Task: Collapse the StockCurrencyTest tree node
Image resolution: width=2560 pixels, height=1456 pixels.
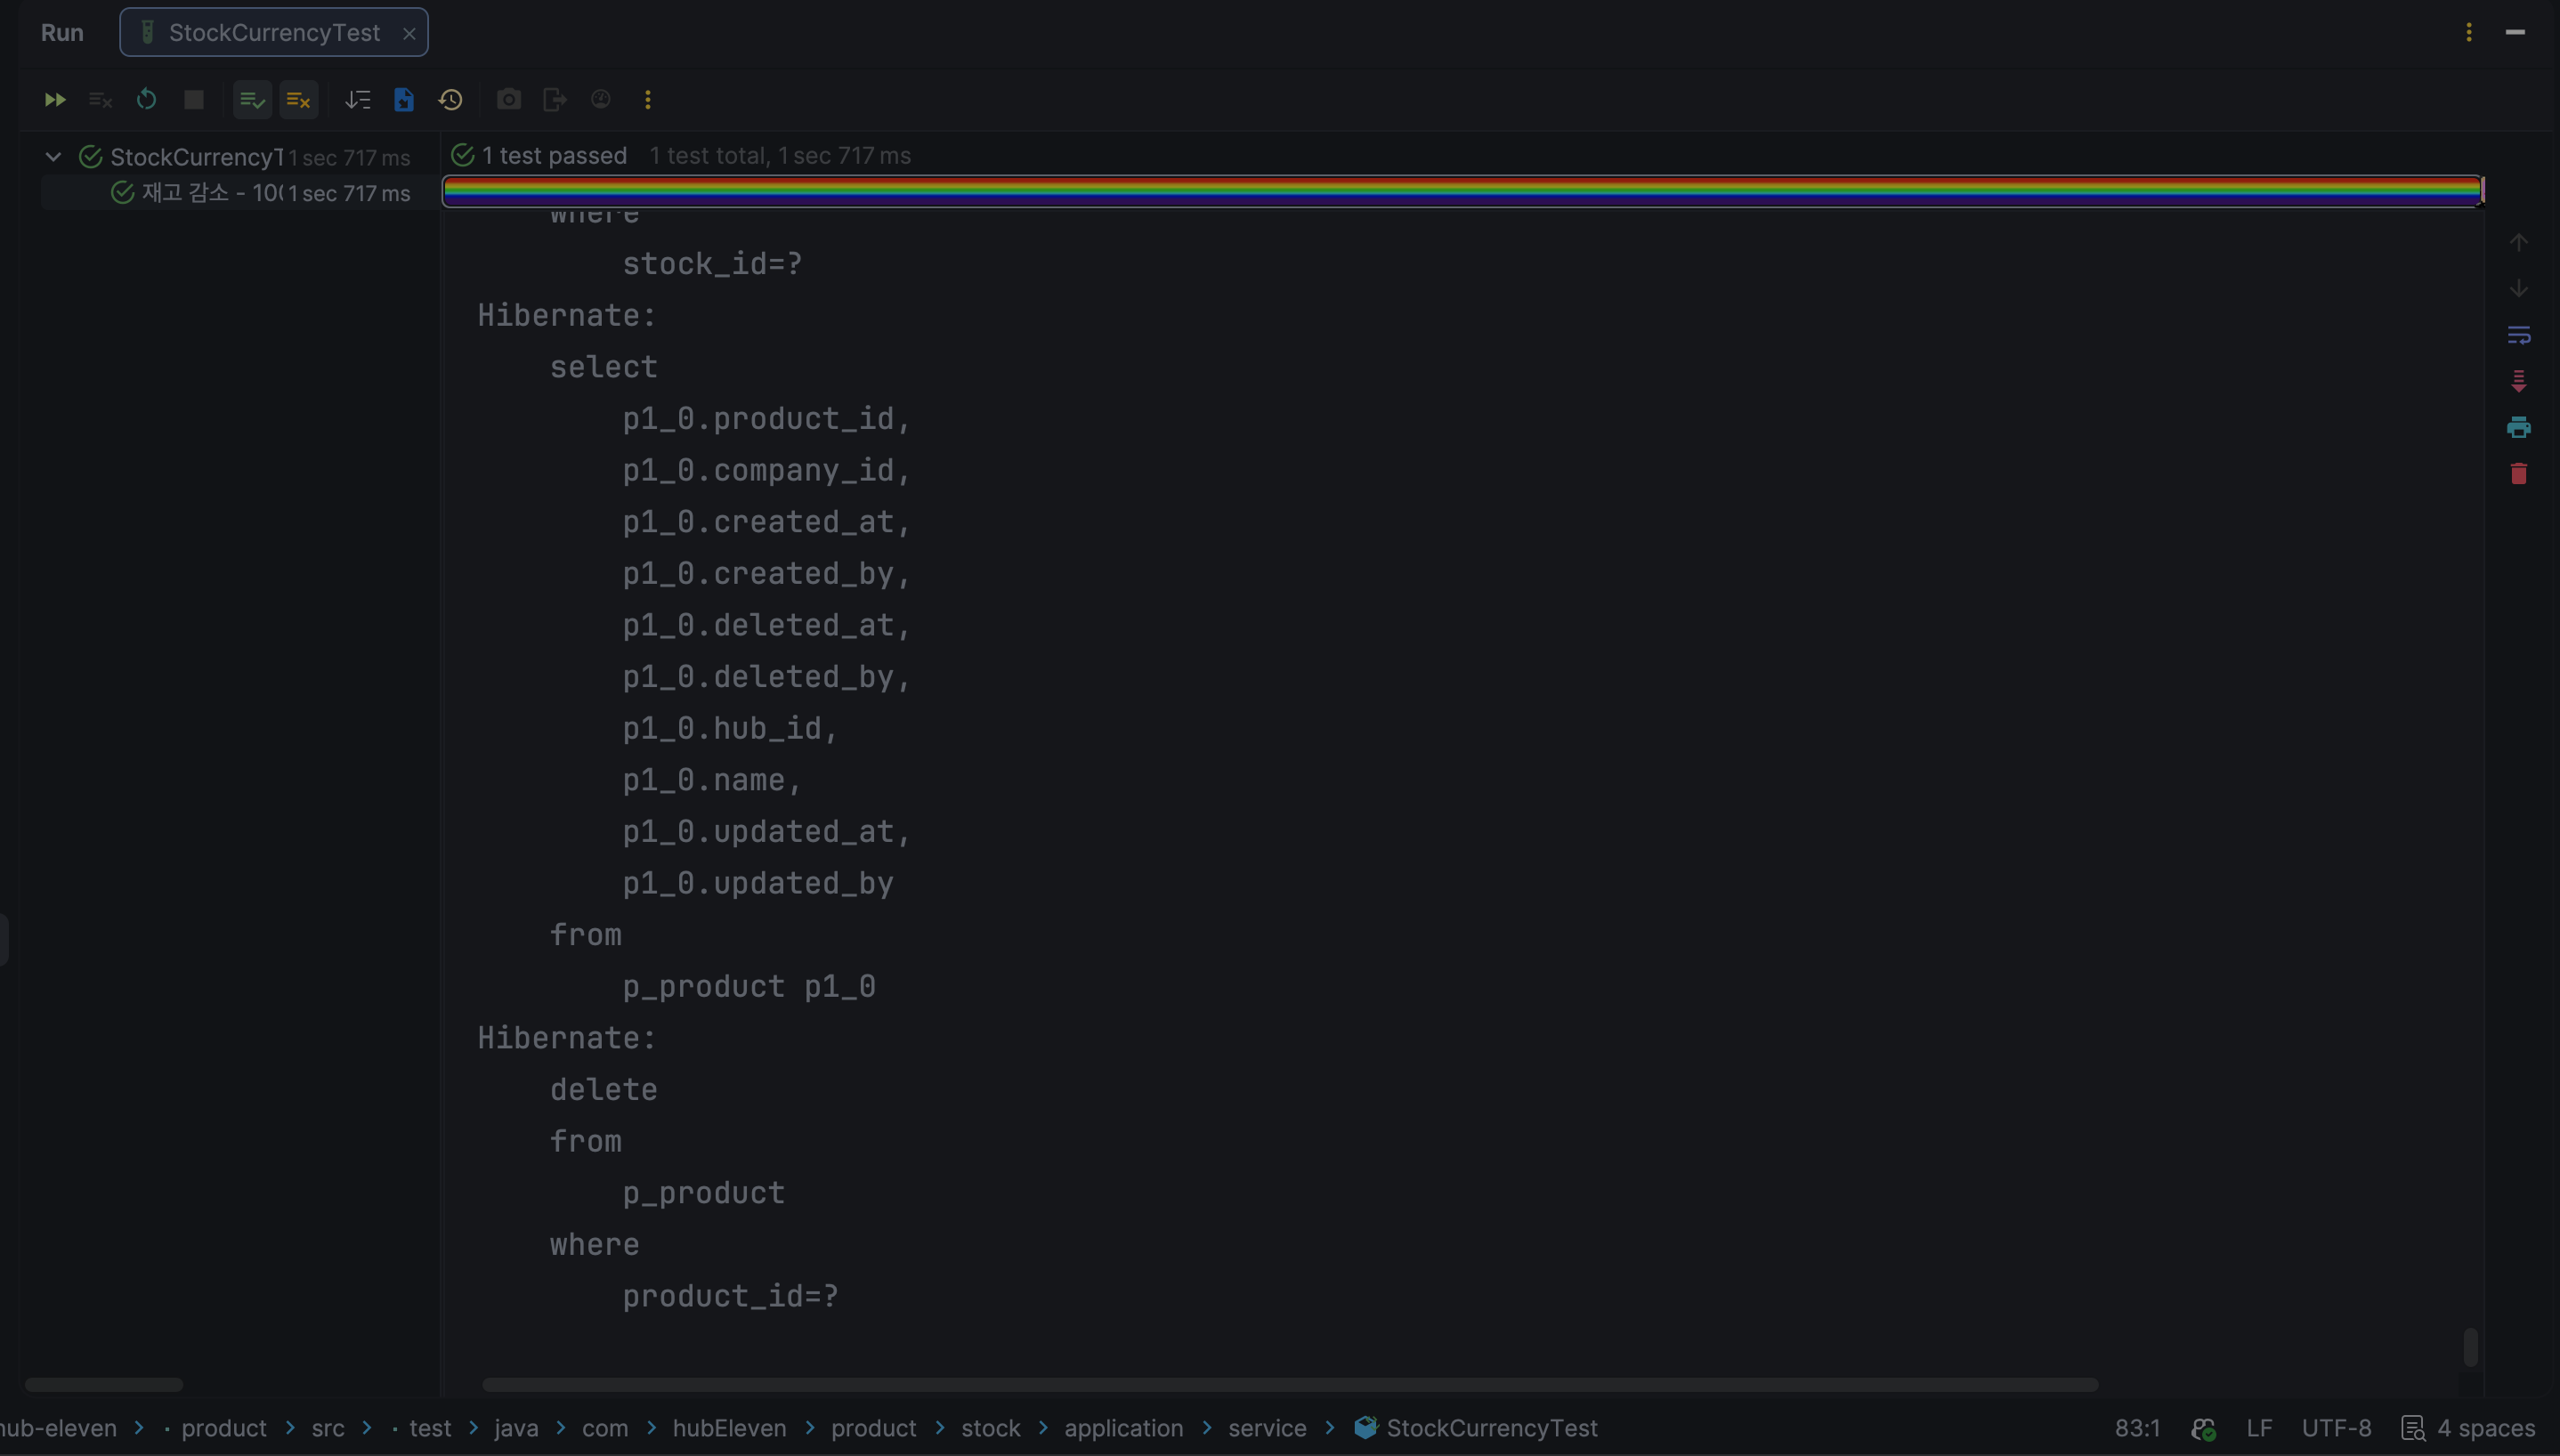Action: [54, 157]
